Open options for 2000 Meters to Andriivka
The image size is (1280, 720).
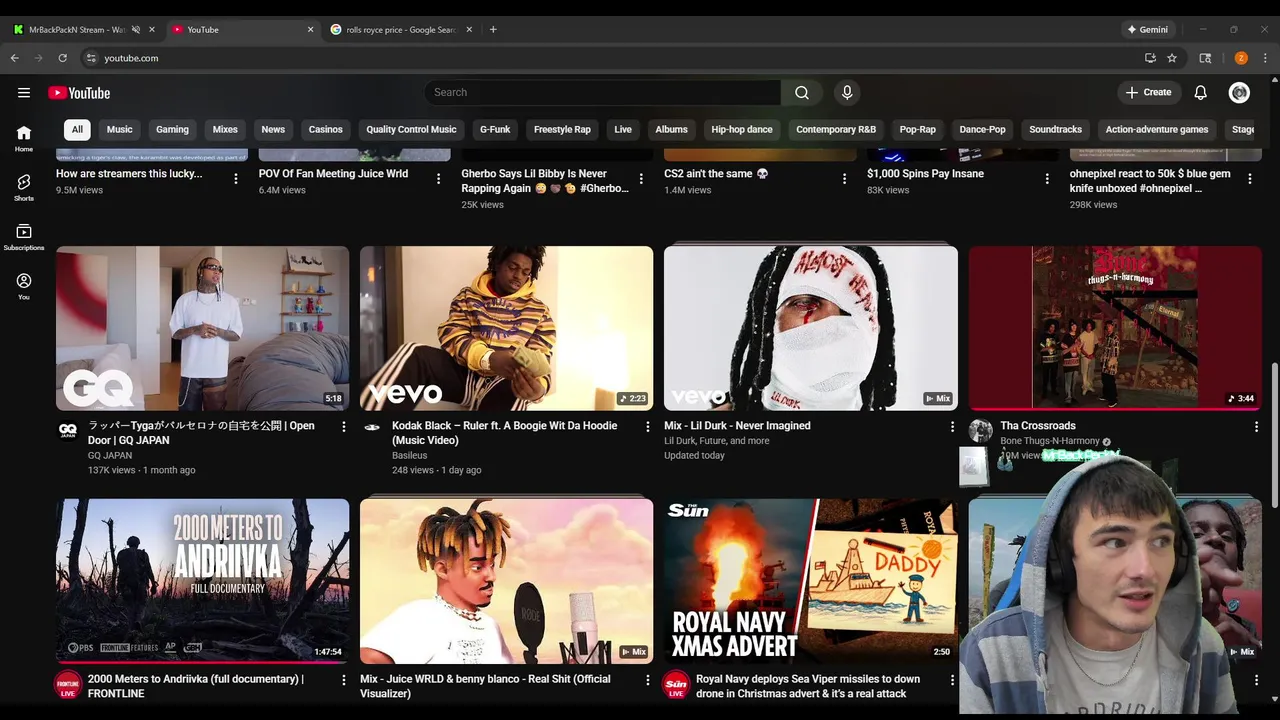tap(344, 680)
